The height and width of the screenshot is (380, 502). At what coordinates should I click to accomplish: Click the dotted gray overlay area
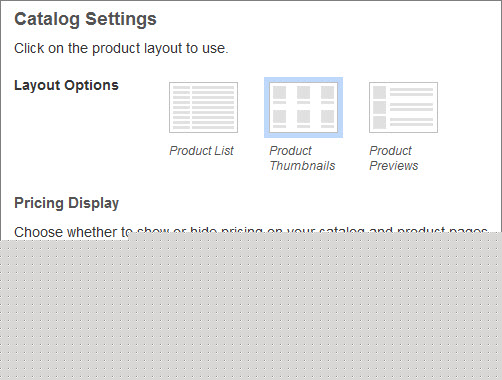tap(251, 307)
